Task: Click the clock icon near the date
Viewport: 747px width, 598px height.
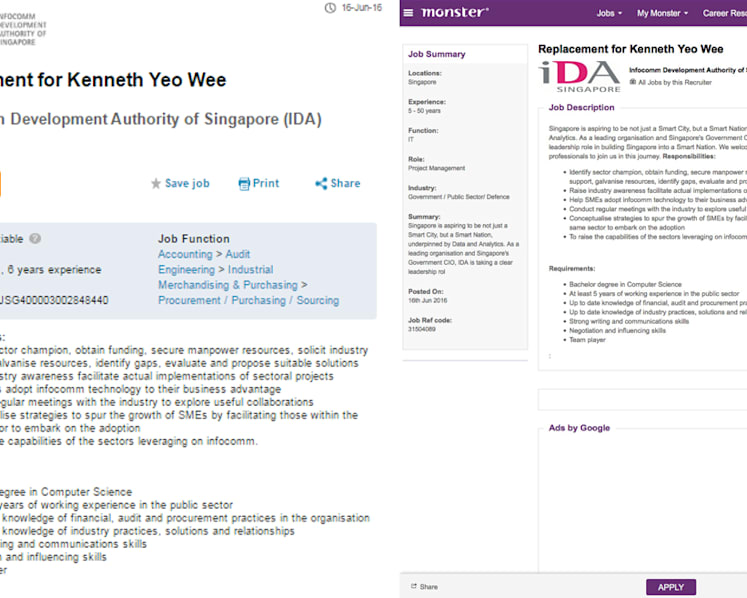Action: click(x=330, y=8)
